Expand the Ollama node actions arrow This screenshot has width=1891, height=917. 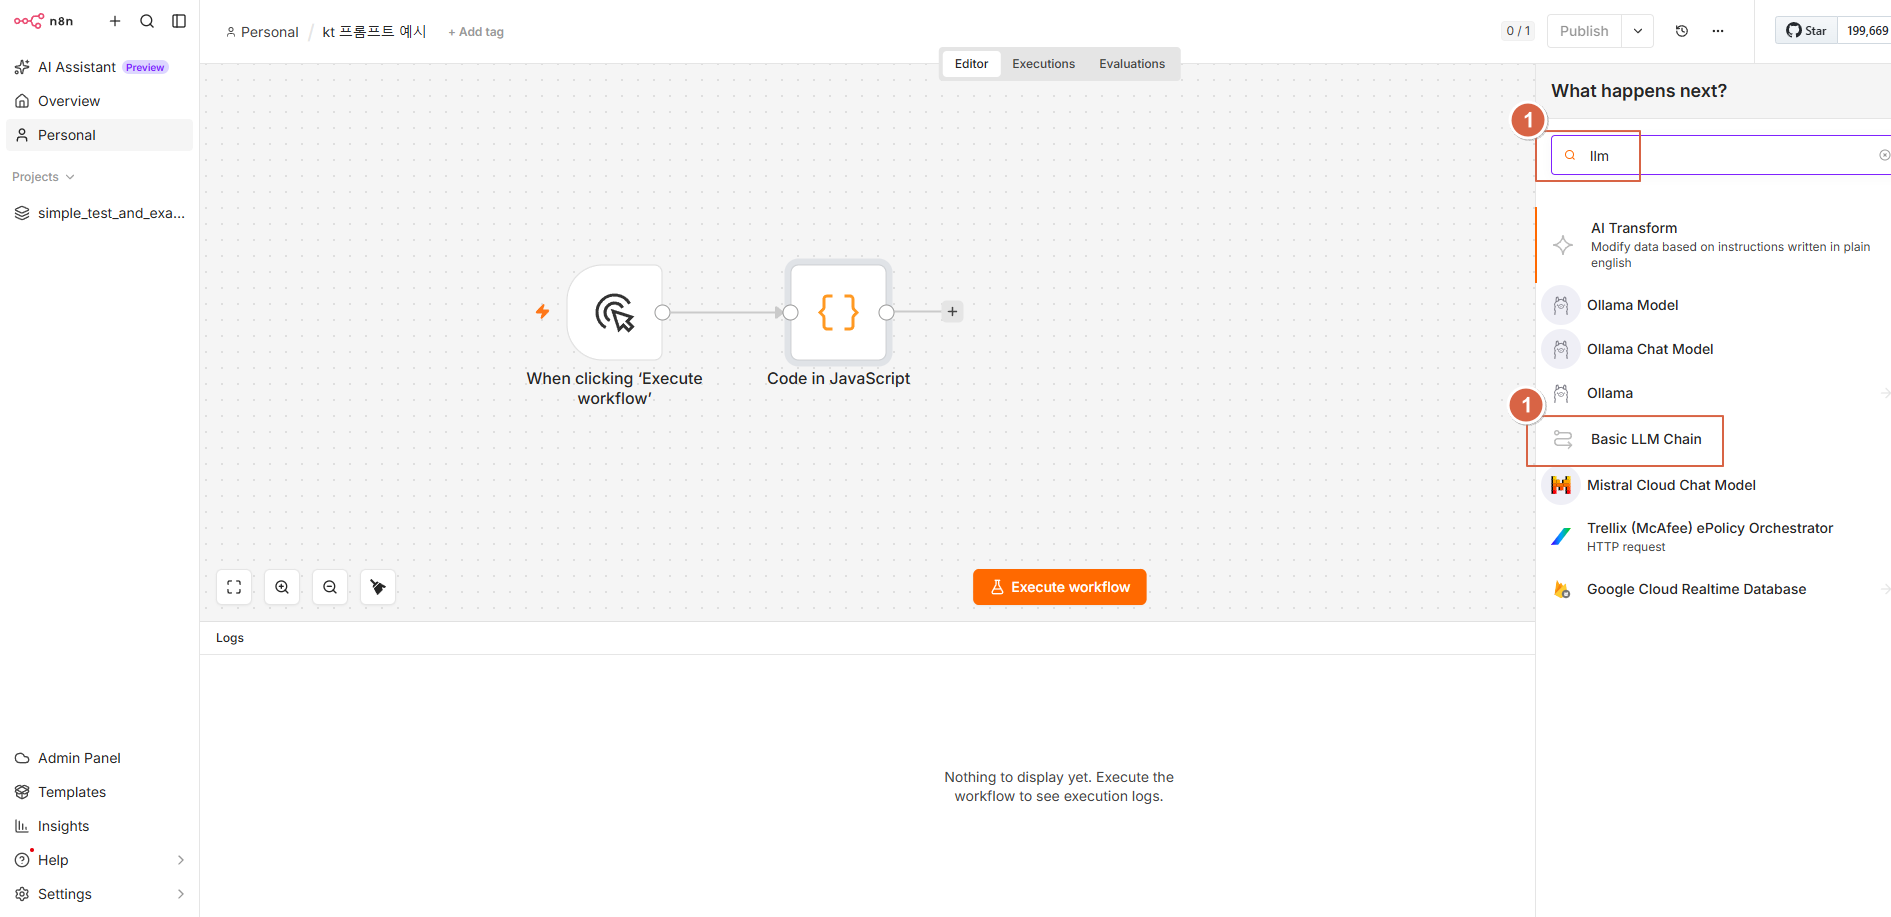click(1885, 393)
